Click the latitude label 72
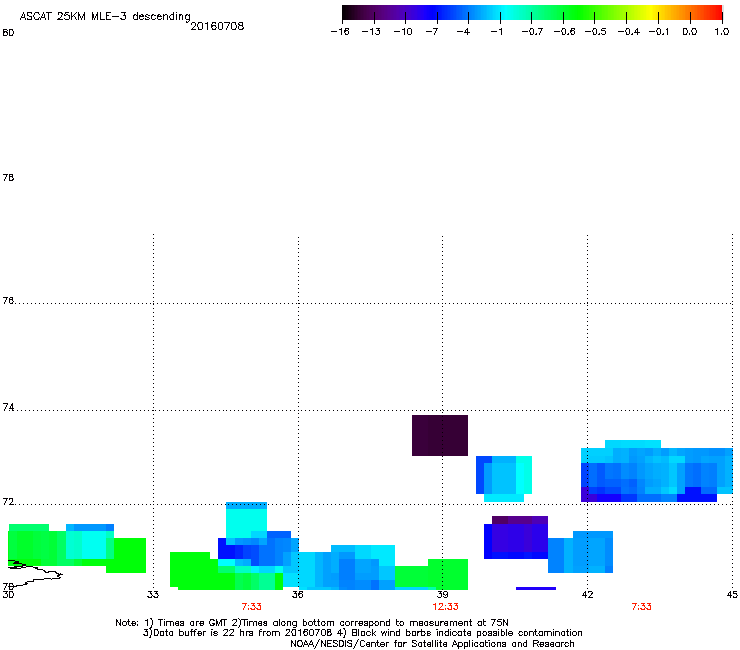This screenshot has height=650, width=740. (8, 501)
